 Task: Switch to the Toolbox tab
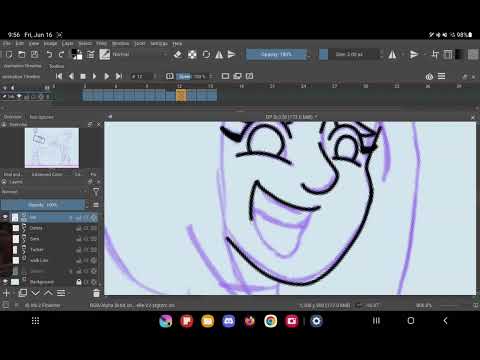pyautogui.click(x=56, y=66)
